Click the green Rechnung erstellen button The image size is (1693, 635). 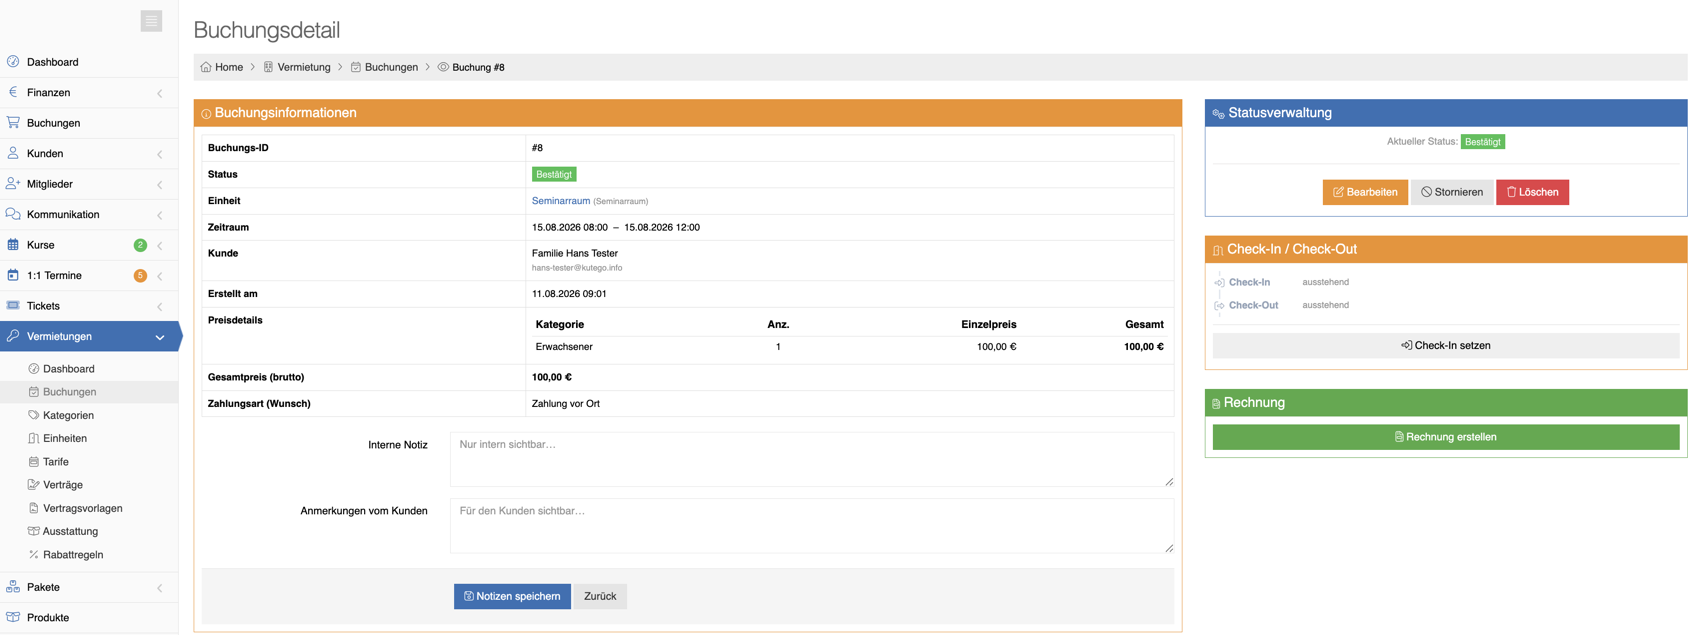(x=1446, y=437)
